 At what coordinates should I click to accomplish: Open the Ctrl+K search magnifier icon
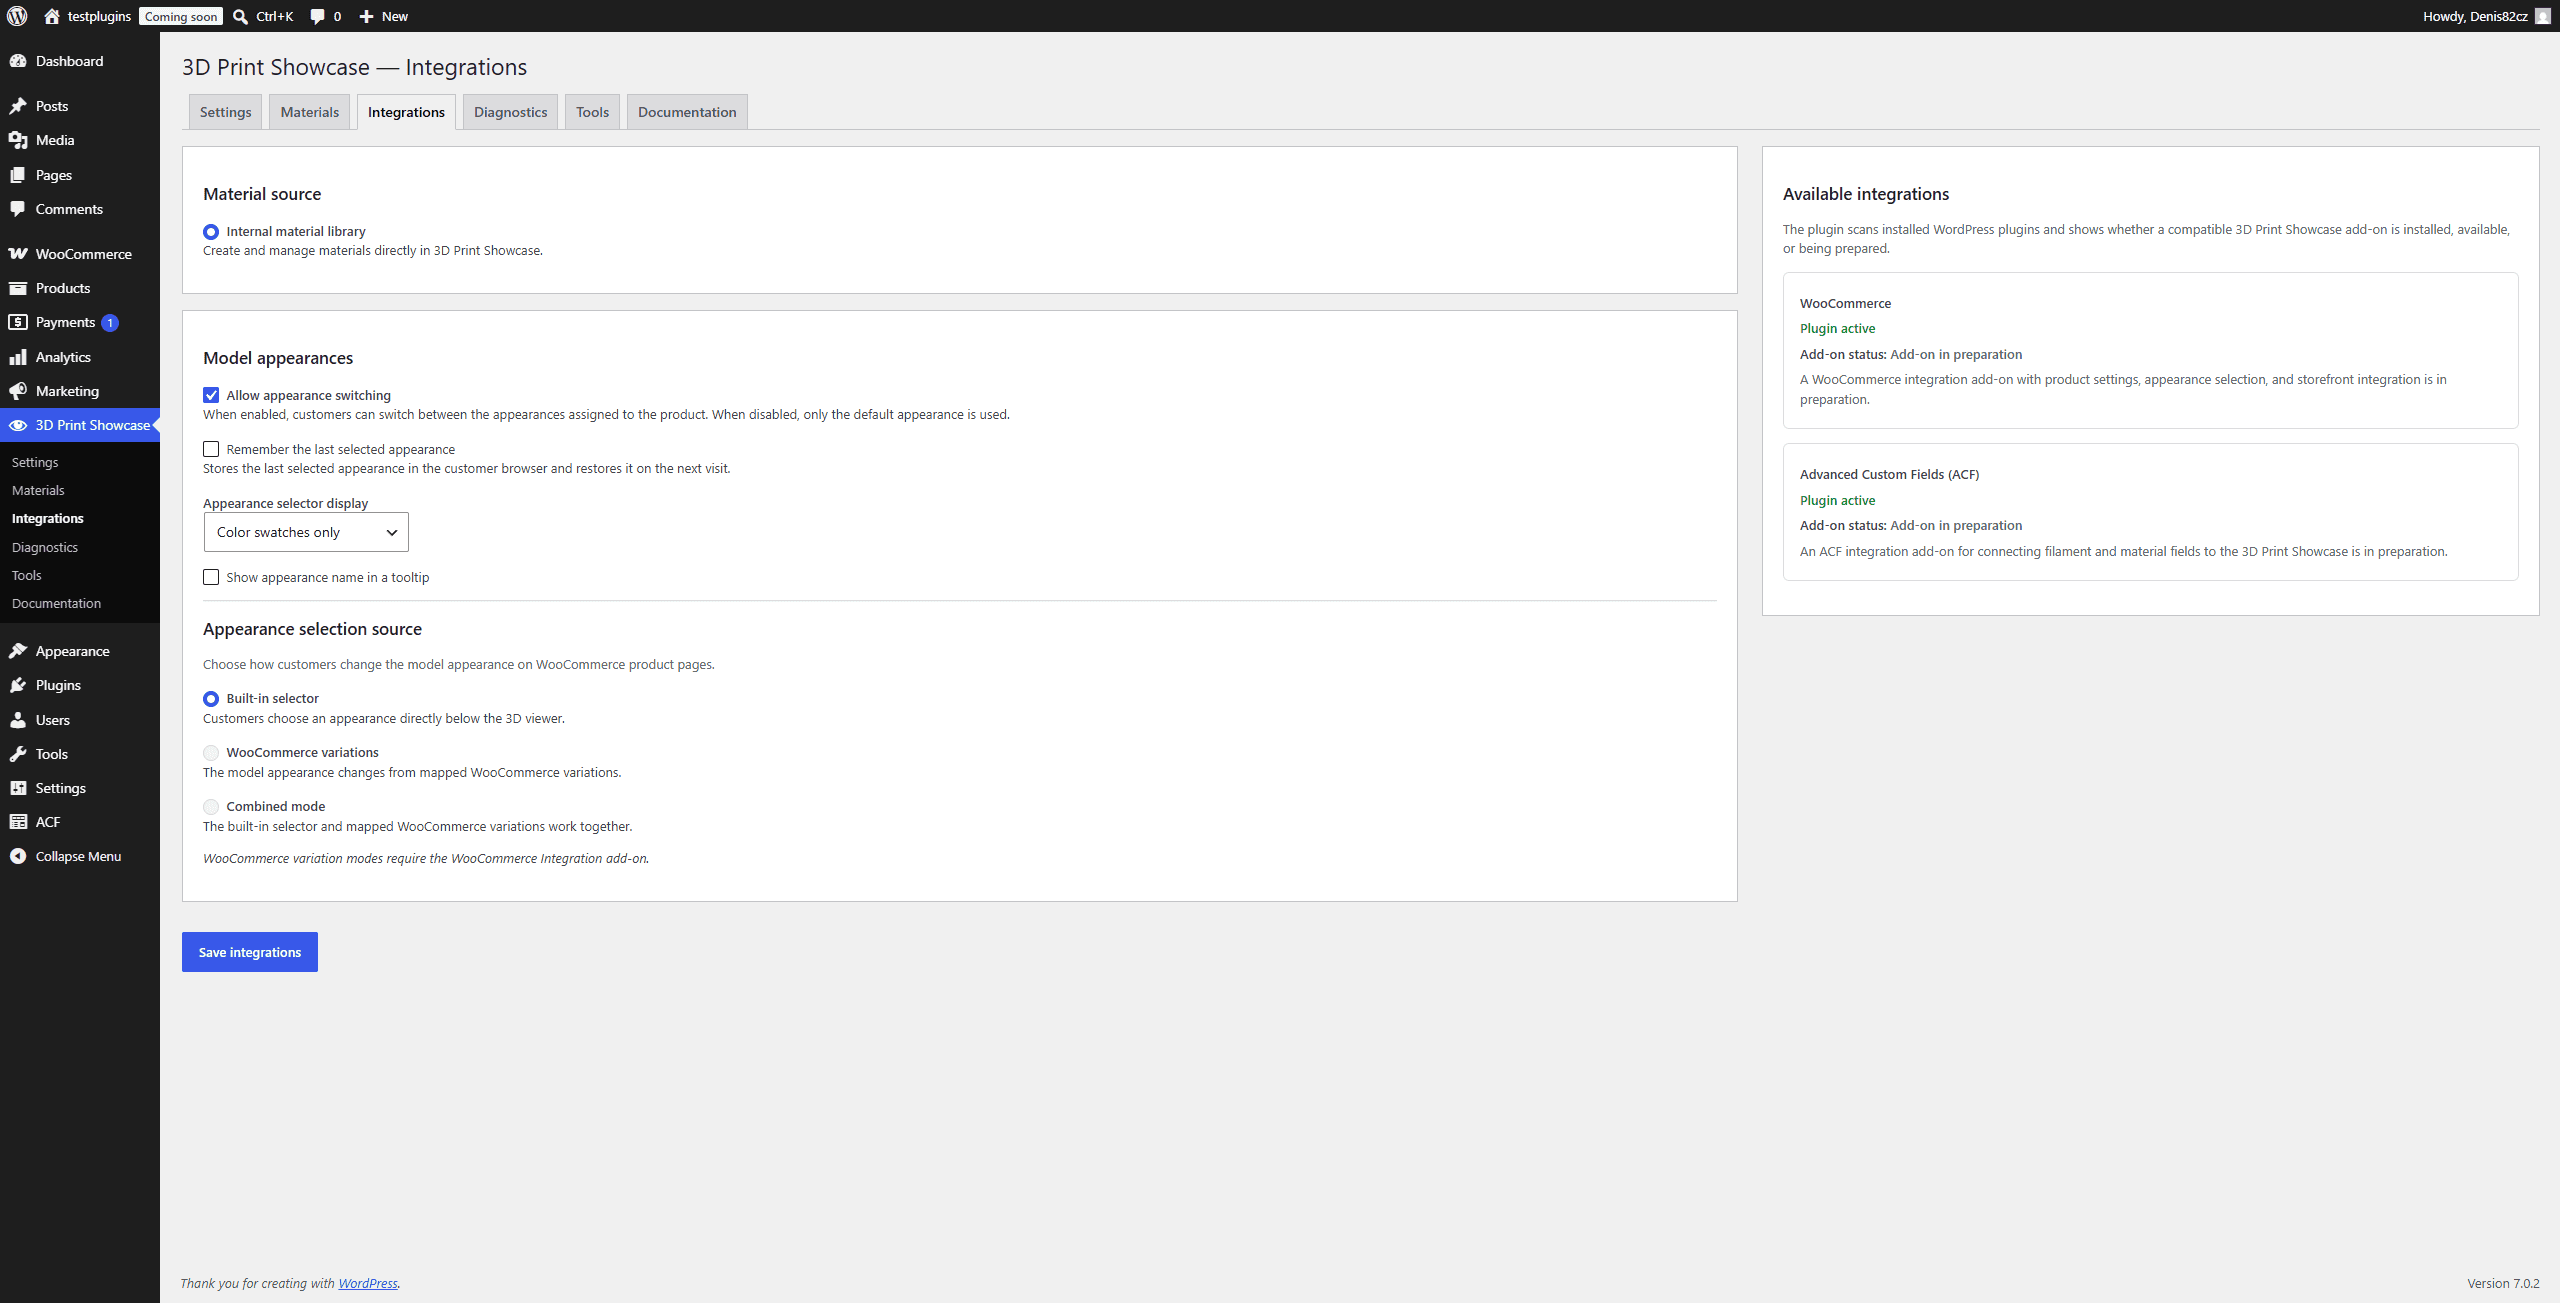(240, 16)
